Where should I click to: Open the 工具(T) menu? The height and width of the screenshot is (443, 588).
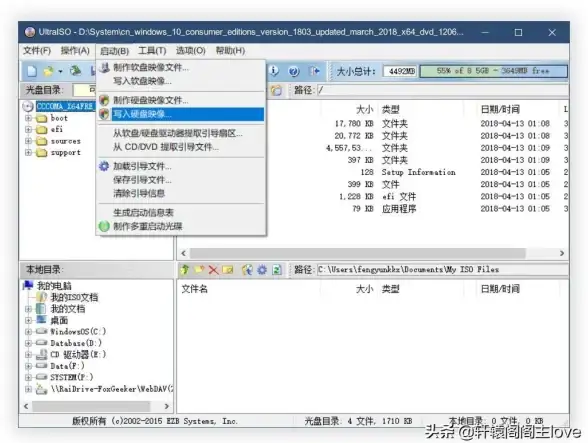[152, 51]
